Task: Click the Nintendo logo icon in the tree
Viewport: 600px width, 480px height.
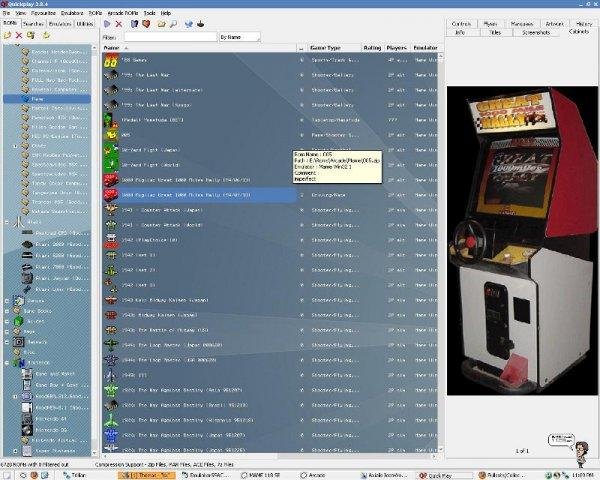Action: click(x=18, y=362)
